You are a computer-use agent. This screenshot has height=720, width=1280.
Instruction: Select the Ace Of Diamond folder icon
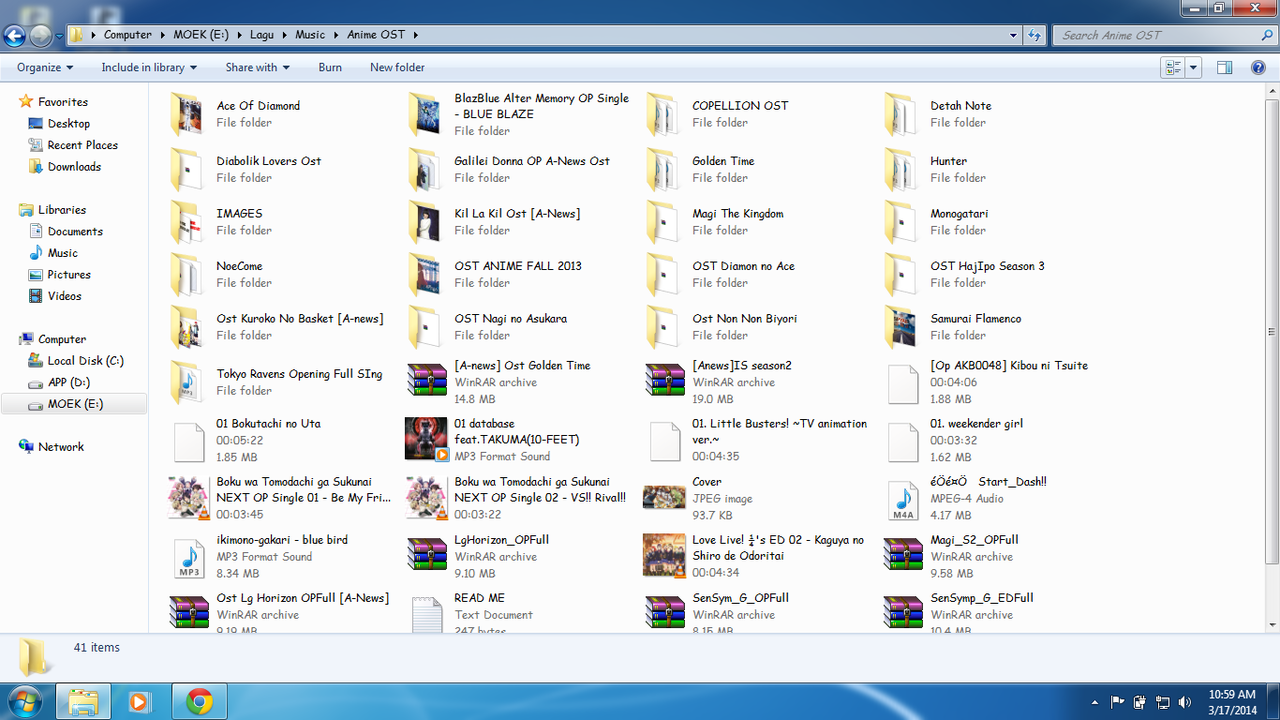188,114
